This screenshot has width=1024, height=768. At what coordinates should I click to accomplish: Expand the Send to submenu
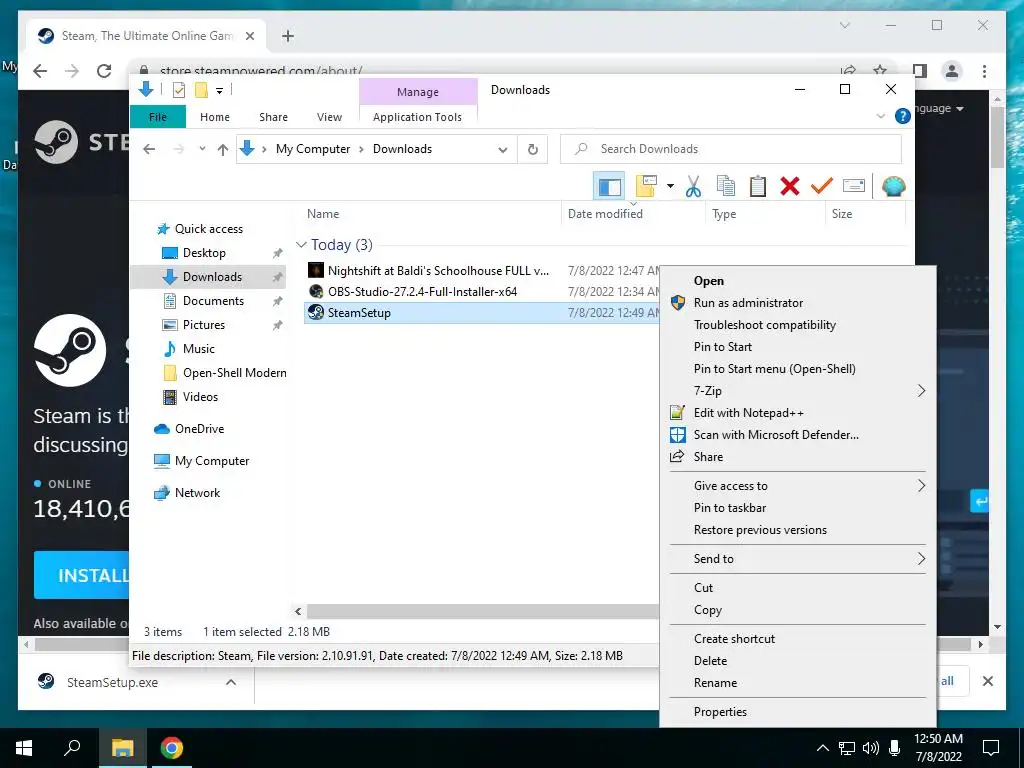pyautogui.click(x=921, y=558)
